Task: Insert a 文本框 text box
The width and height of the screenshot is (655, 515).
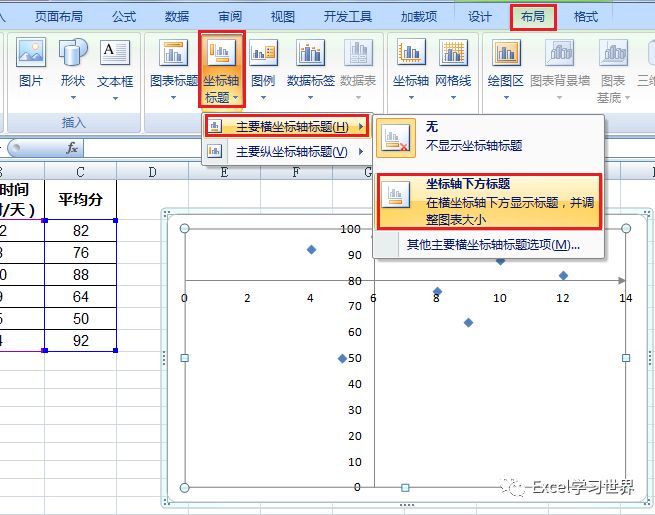Action: (115, 69)
